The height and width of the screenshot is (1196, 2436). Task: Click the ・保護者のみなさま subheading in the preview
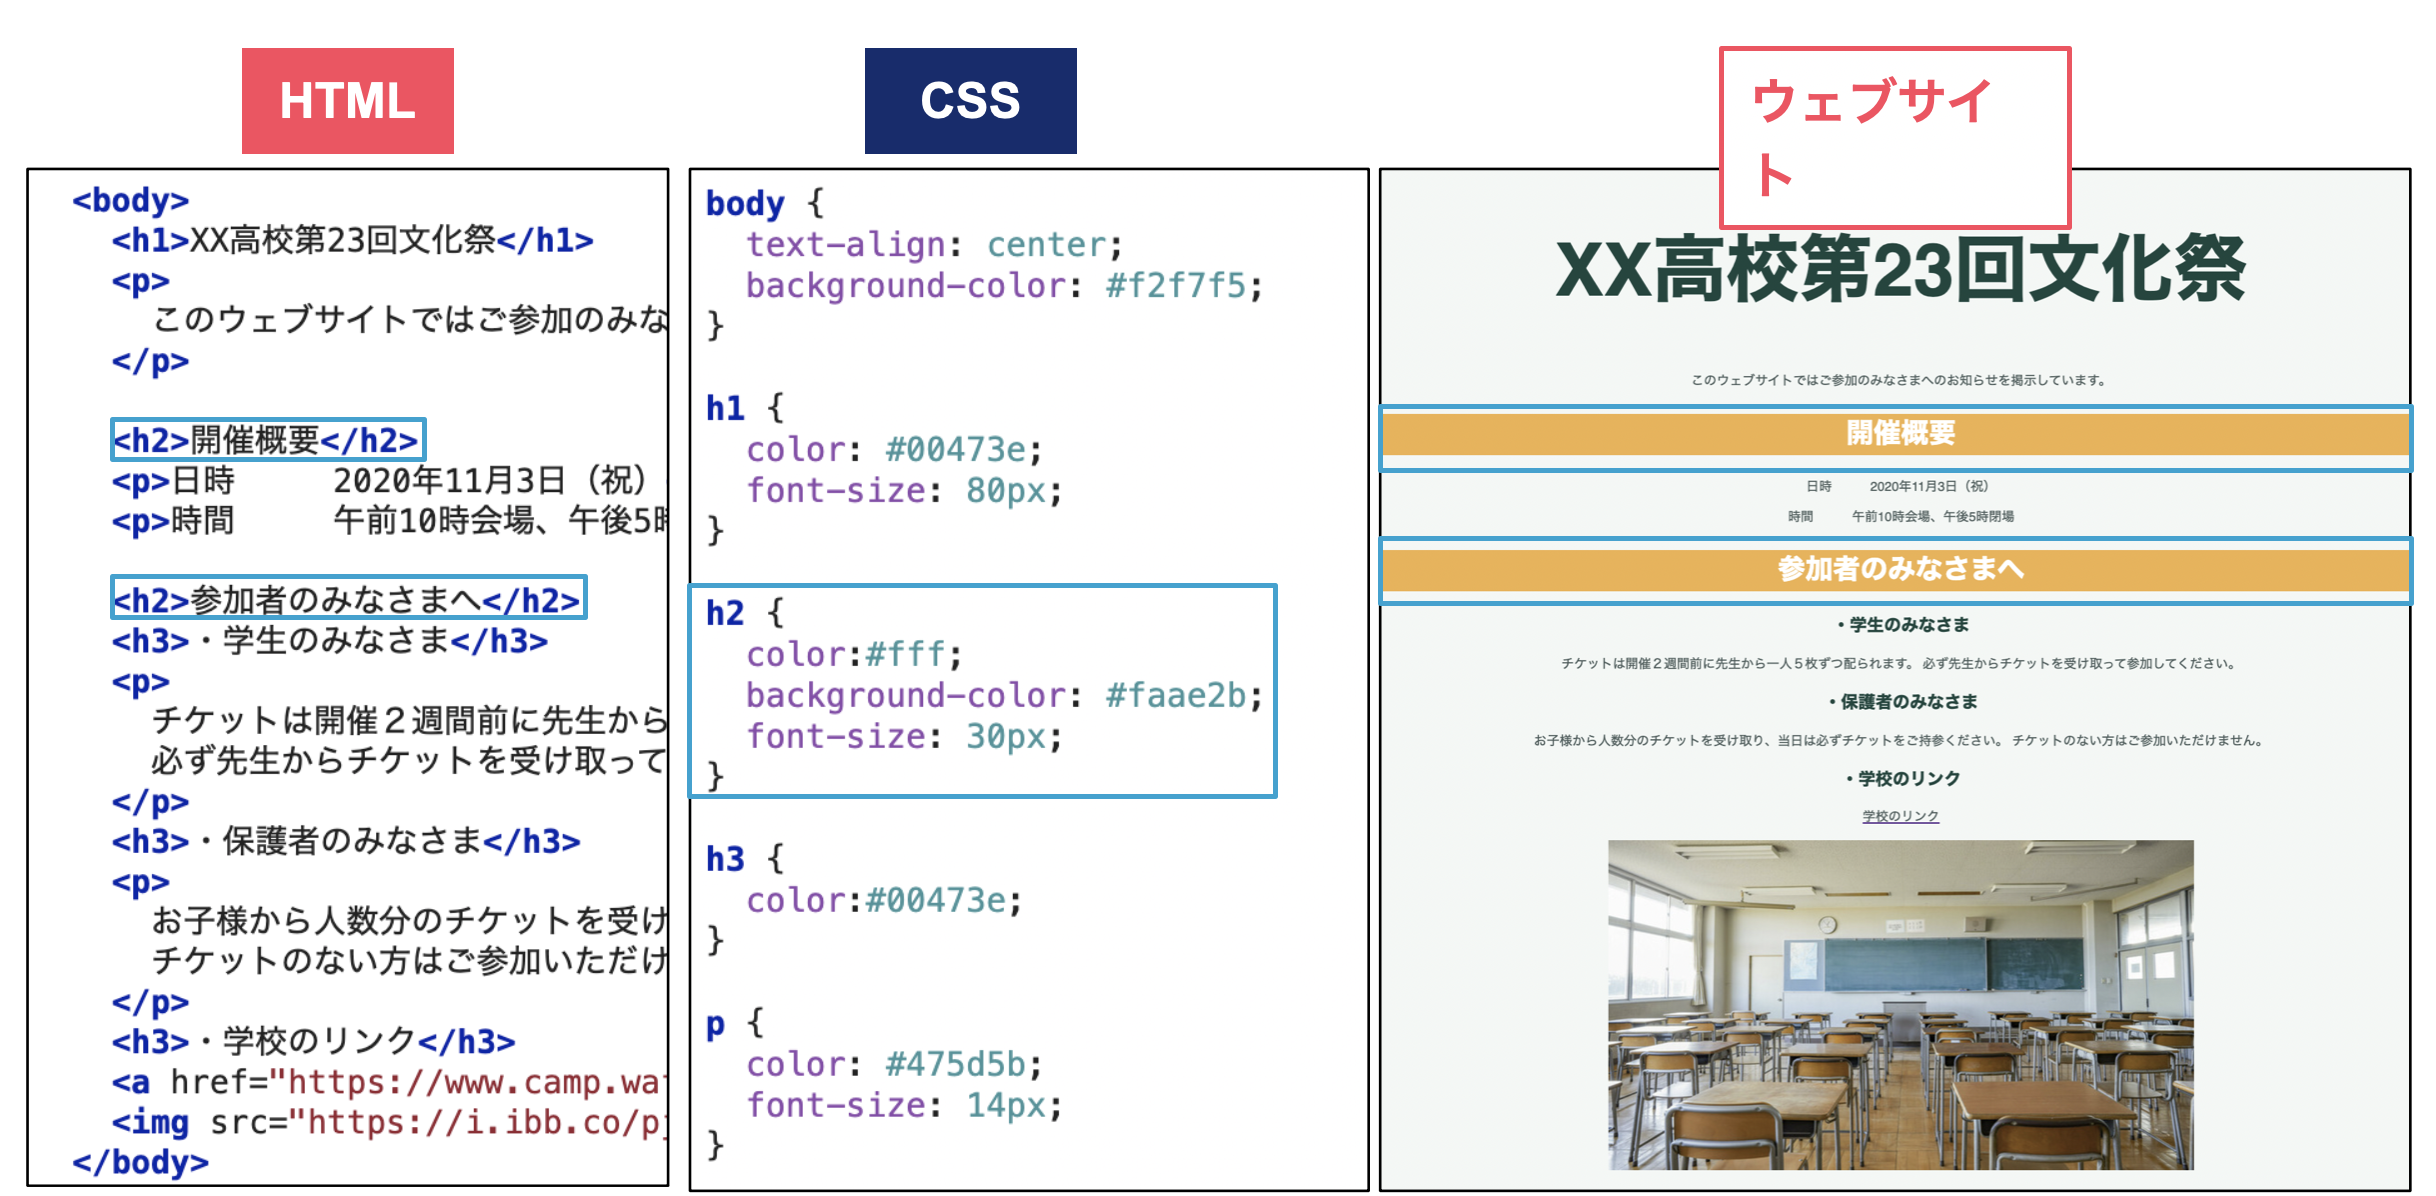tap(1902, 702)
